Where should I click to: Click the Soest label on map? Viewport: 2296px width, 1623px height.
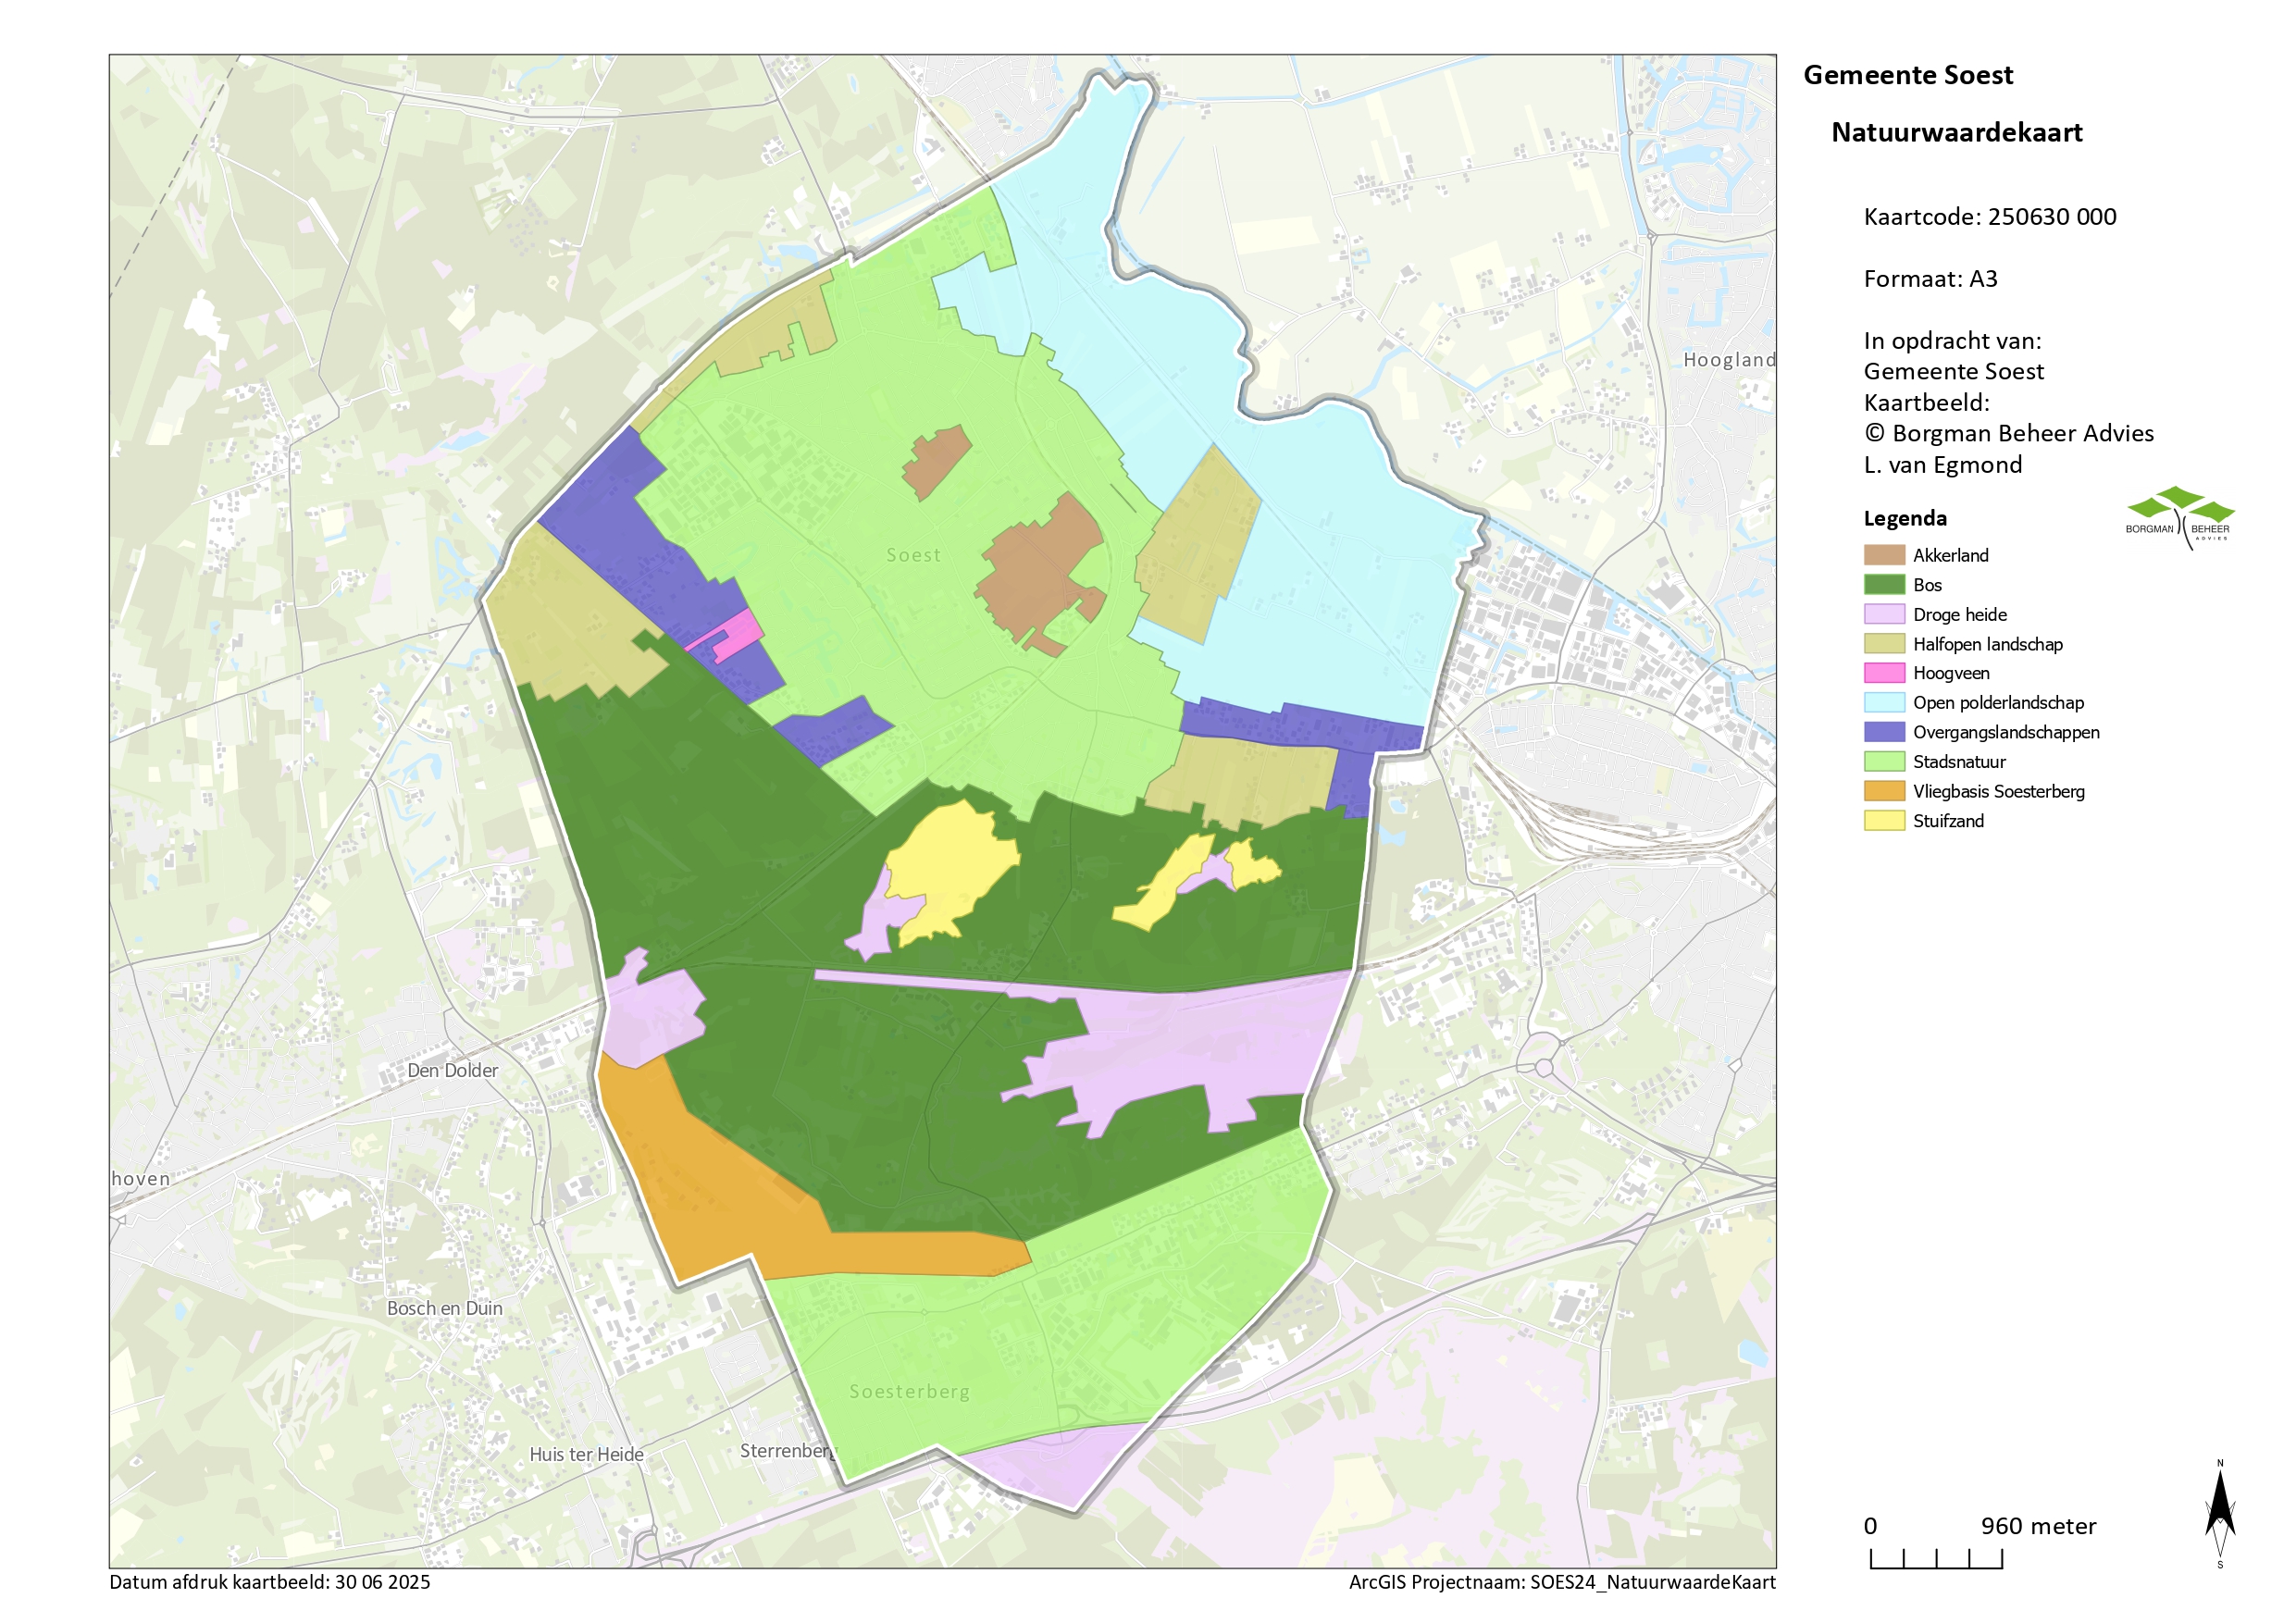click(x=913, y=555)
